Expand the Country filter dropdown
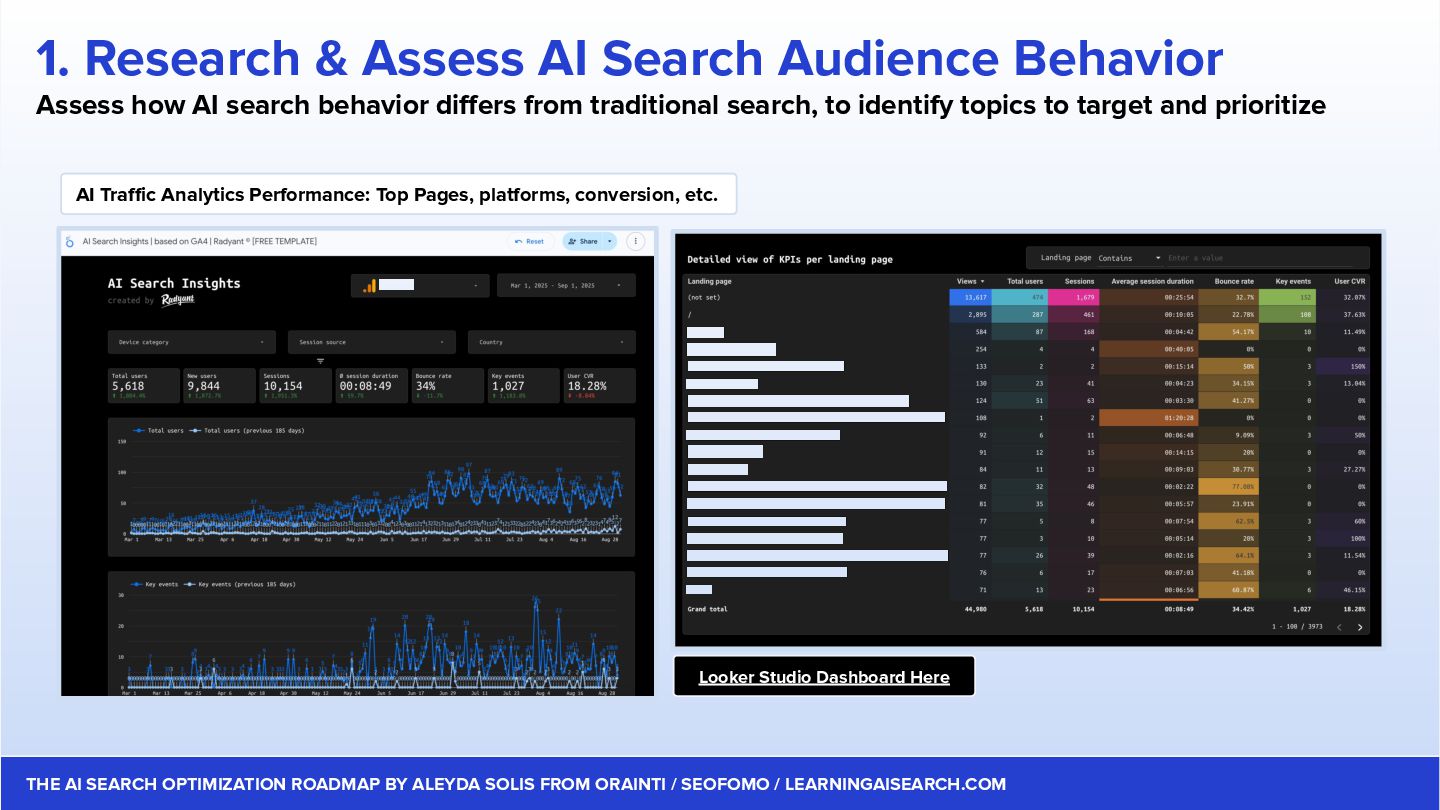Image resolution: width=1440 pixels, height=810 pixels. (x=551, y=342)
